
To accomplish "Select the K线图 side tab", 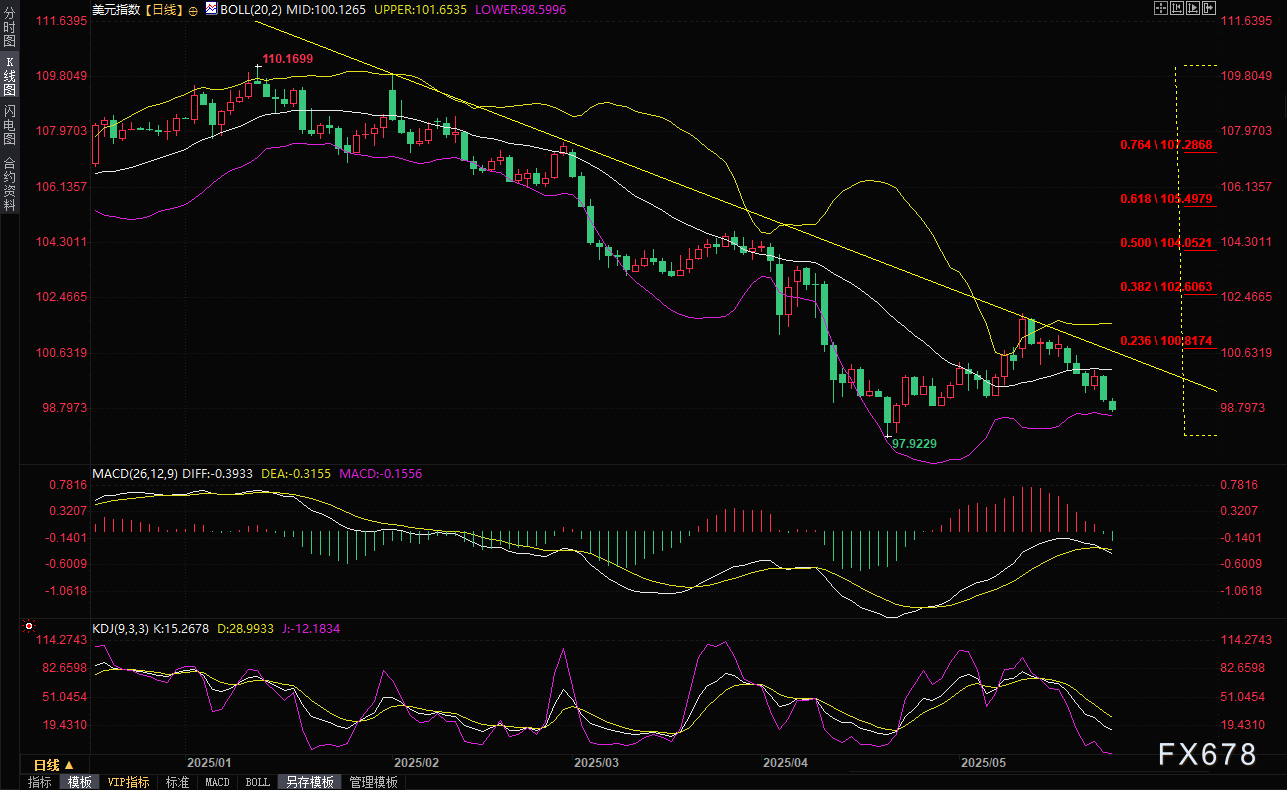I will tap(10, 75).
